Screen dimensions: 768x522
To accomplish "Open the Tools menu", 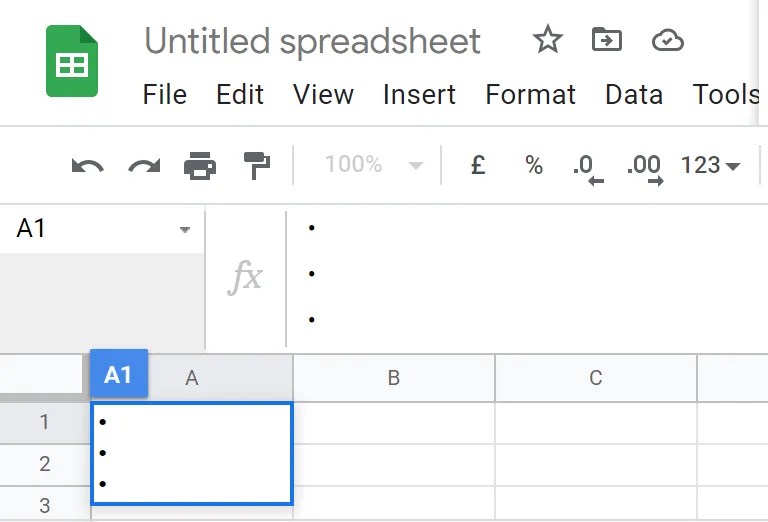I will 725,95.
